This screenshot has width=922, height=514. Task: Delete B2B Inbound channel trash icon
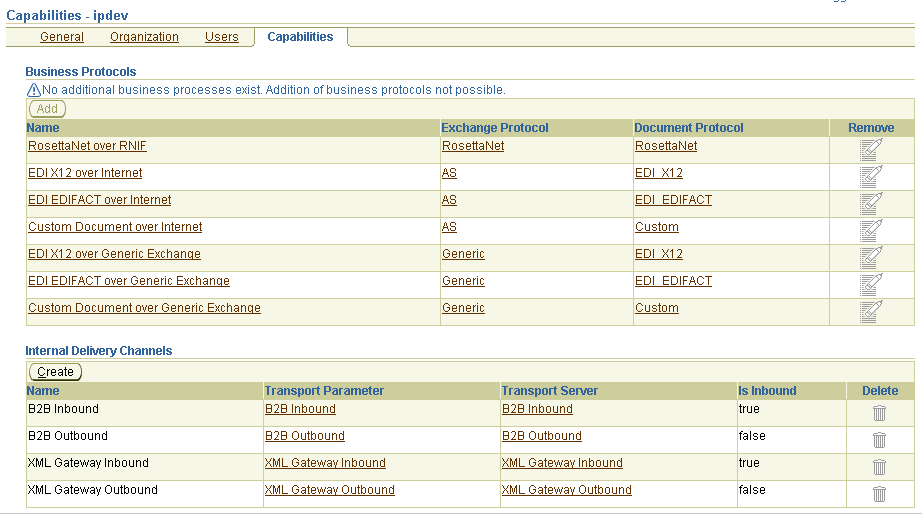pyautogui.click(x=879, y=413)
